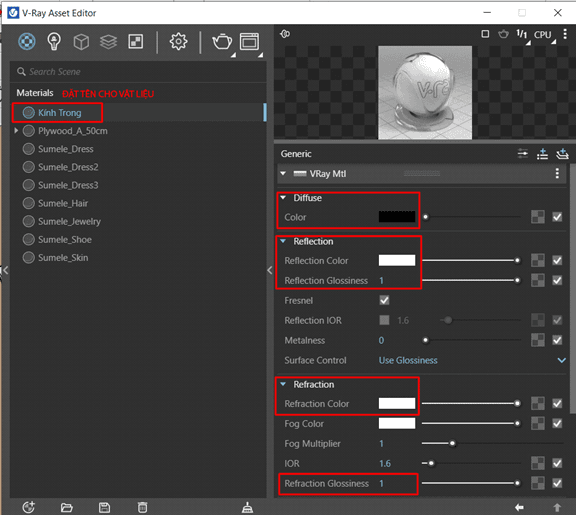Change the 1/1 preview quality option
This screenshot has width=578, height=516.
pos(522,35)
